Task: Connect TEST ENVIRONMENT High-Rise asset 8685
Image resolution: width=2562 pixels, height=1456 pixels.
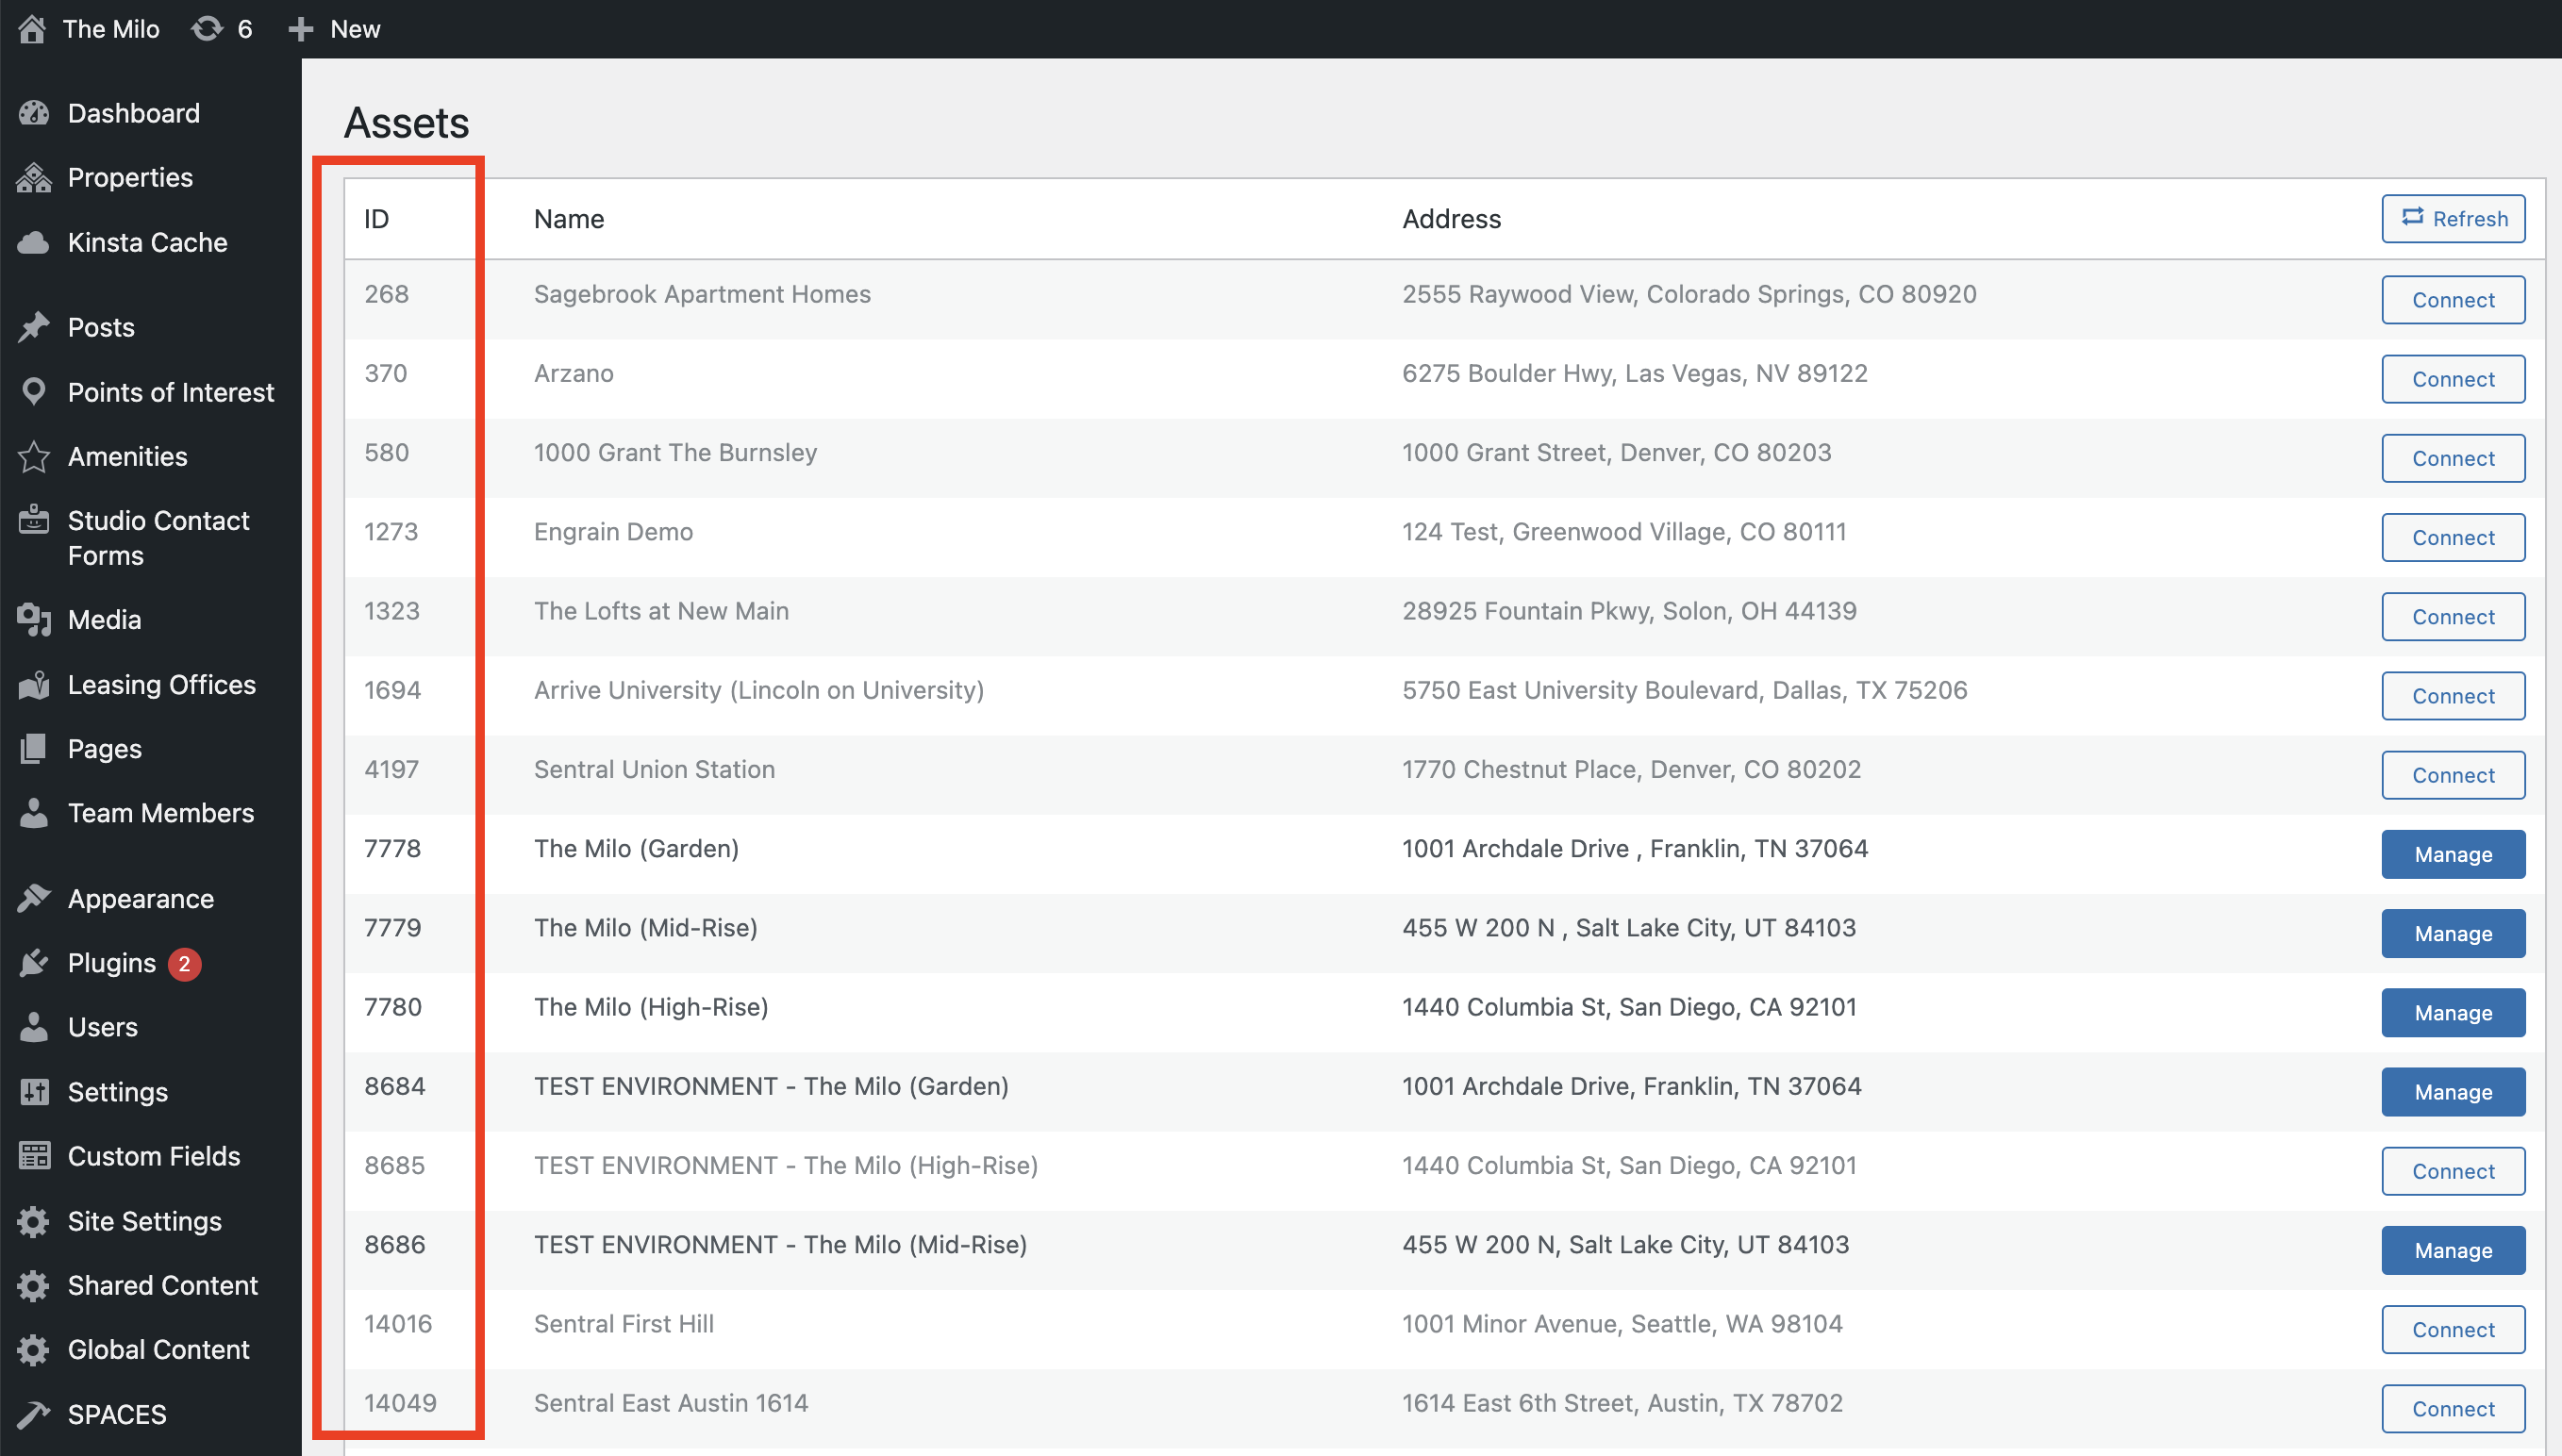Action: coord(2453,1171)
